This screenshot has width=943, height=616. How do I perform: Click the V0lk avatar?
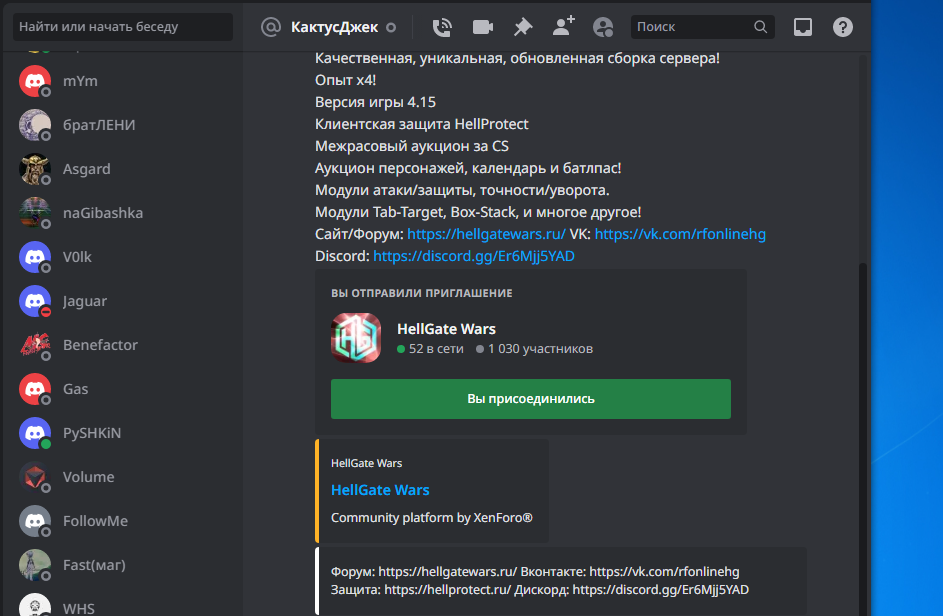click(x=35, y=257)
